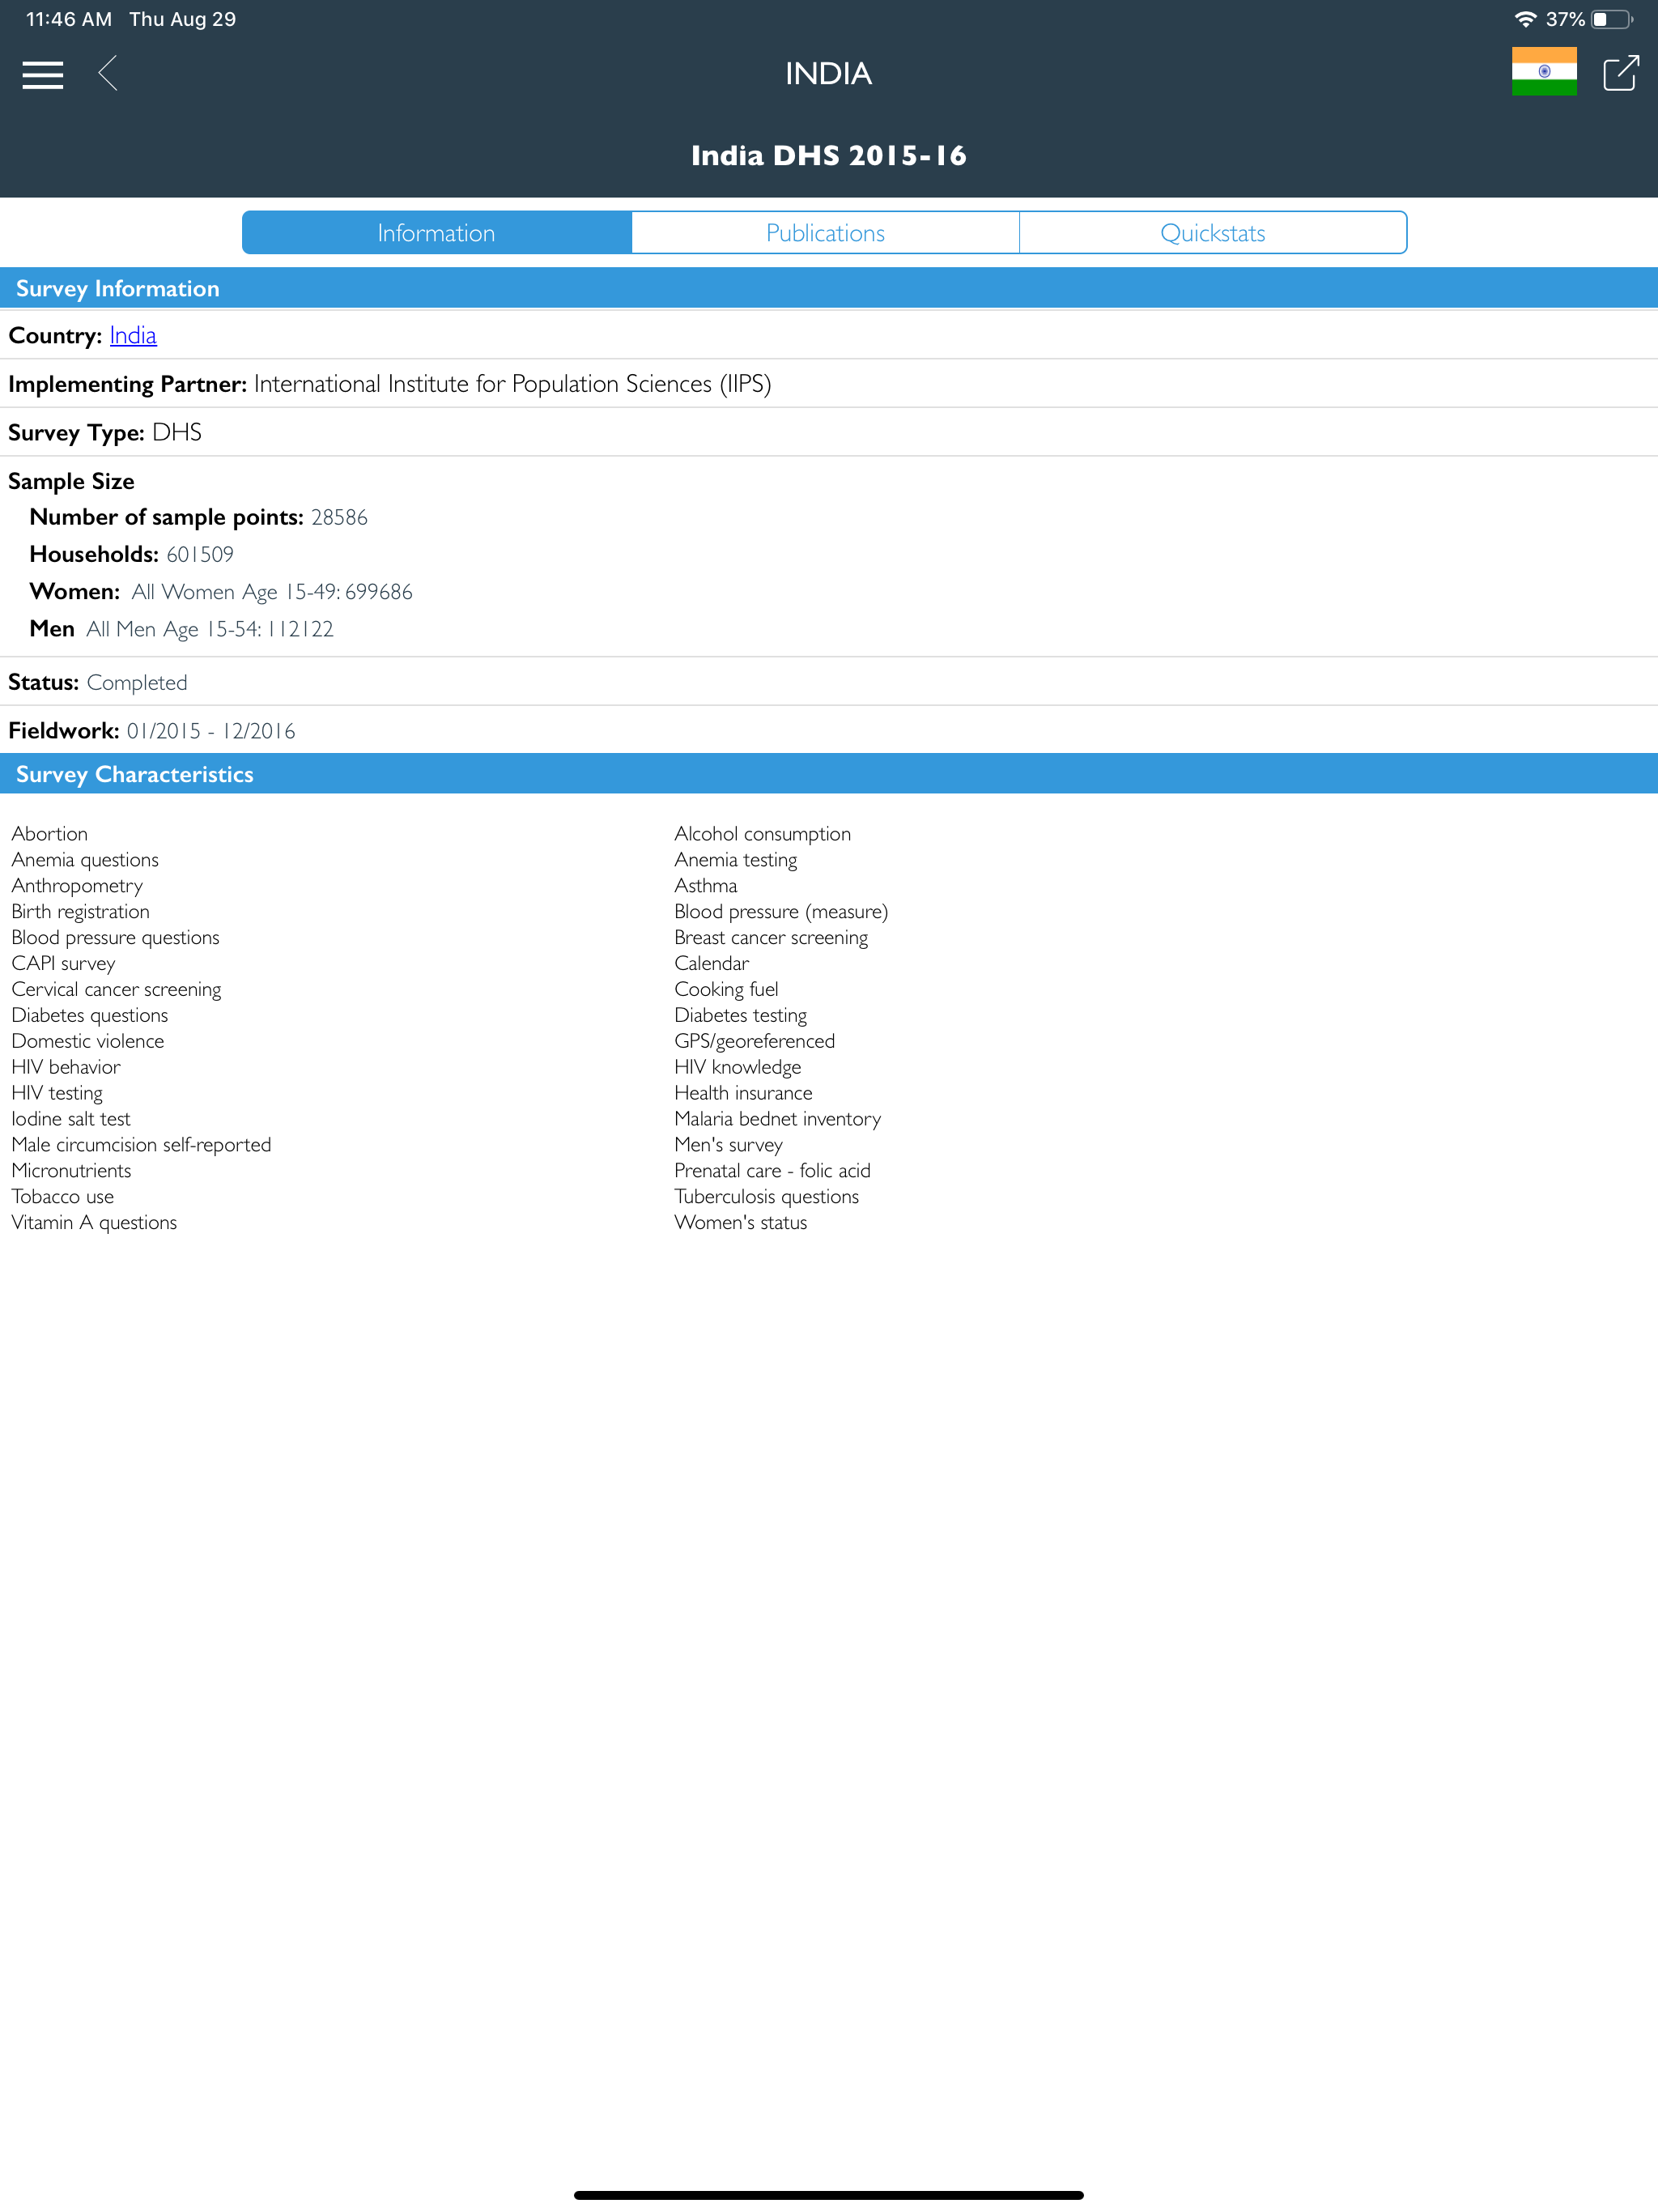Tap the Breast cancer screening item
Screen dimensions: 1658x2212
coord(771,937)
